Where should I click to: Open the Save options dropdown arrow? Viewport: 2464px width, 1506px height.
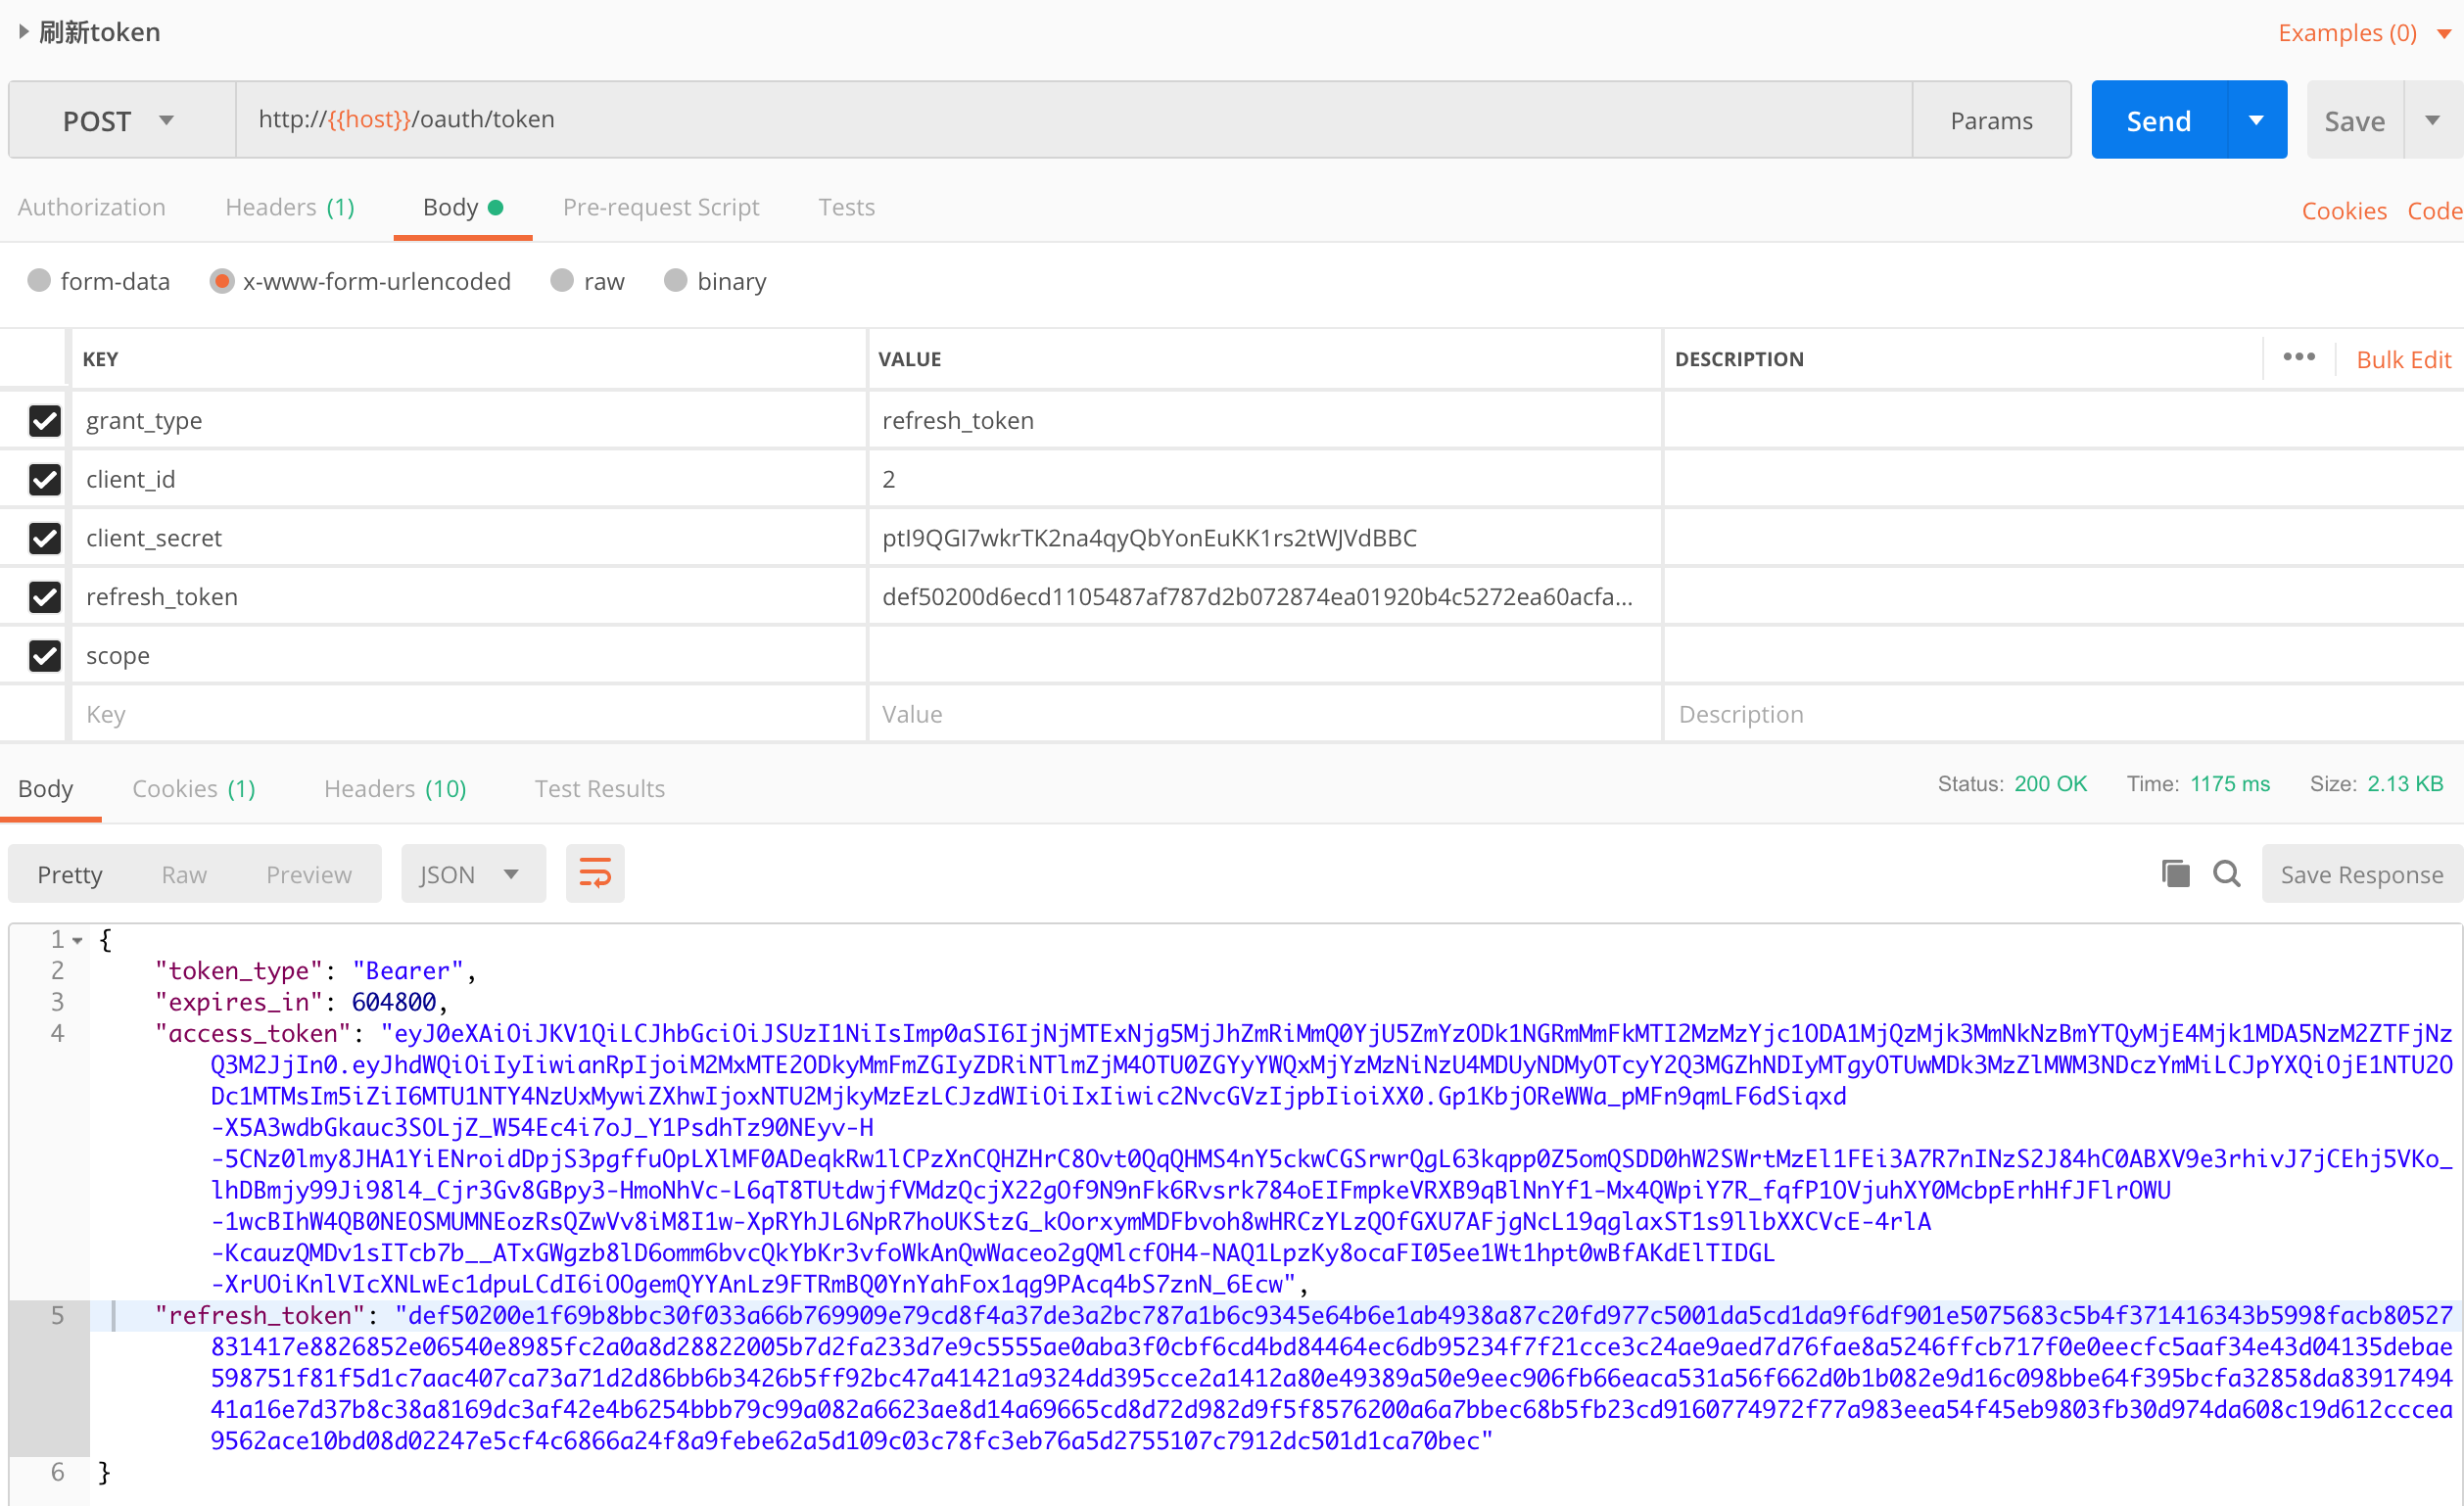click(x=2432, y=120)
